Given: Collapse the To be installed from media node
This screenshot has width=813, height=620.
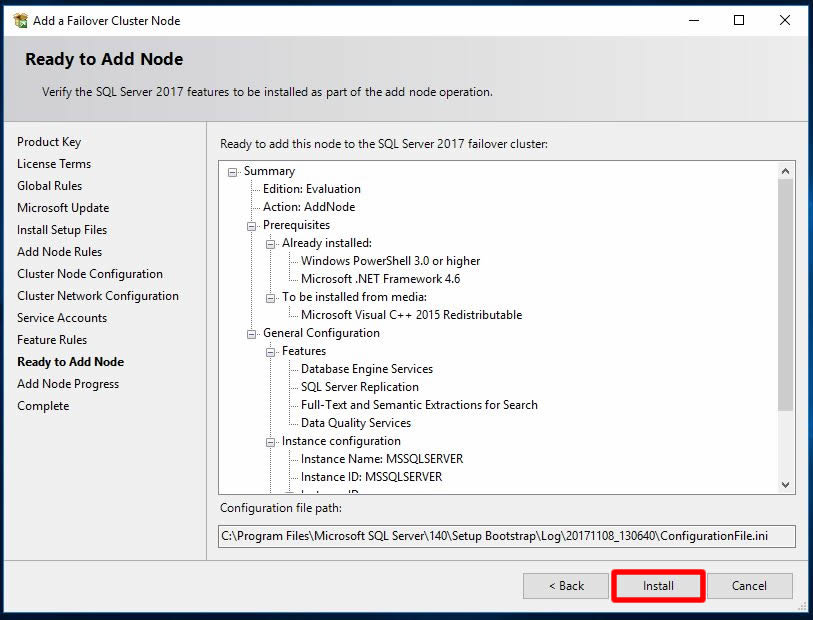Looking at the screenshot, I should pyautogui.click(x=271, y=298).
